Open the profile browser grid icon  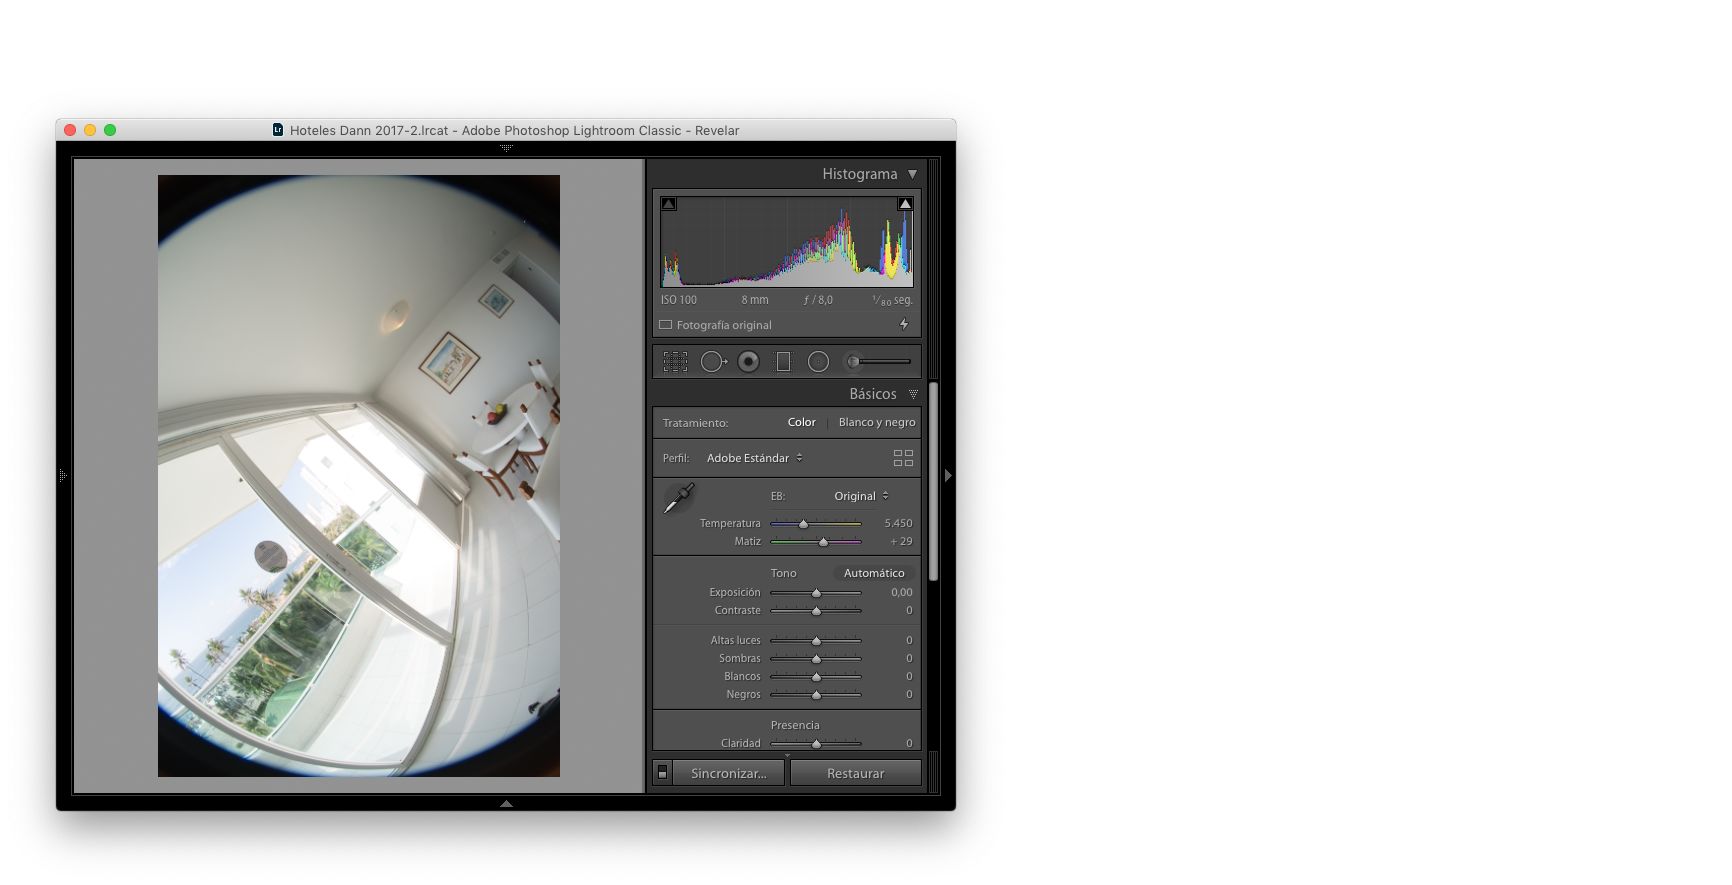tap(903, 458)
